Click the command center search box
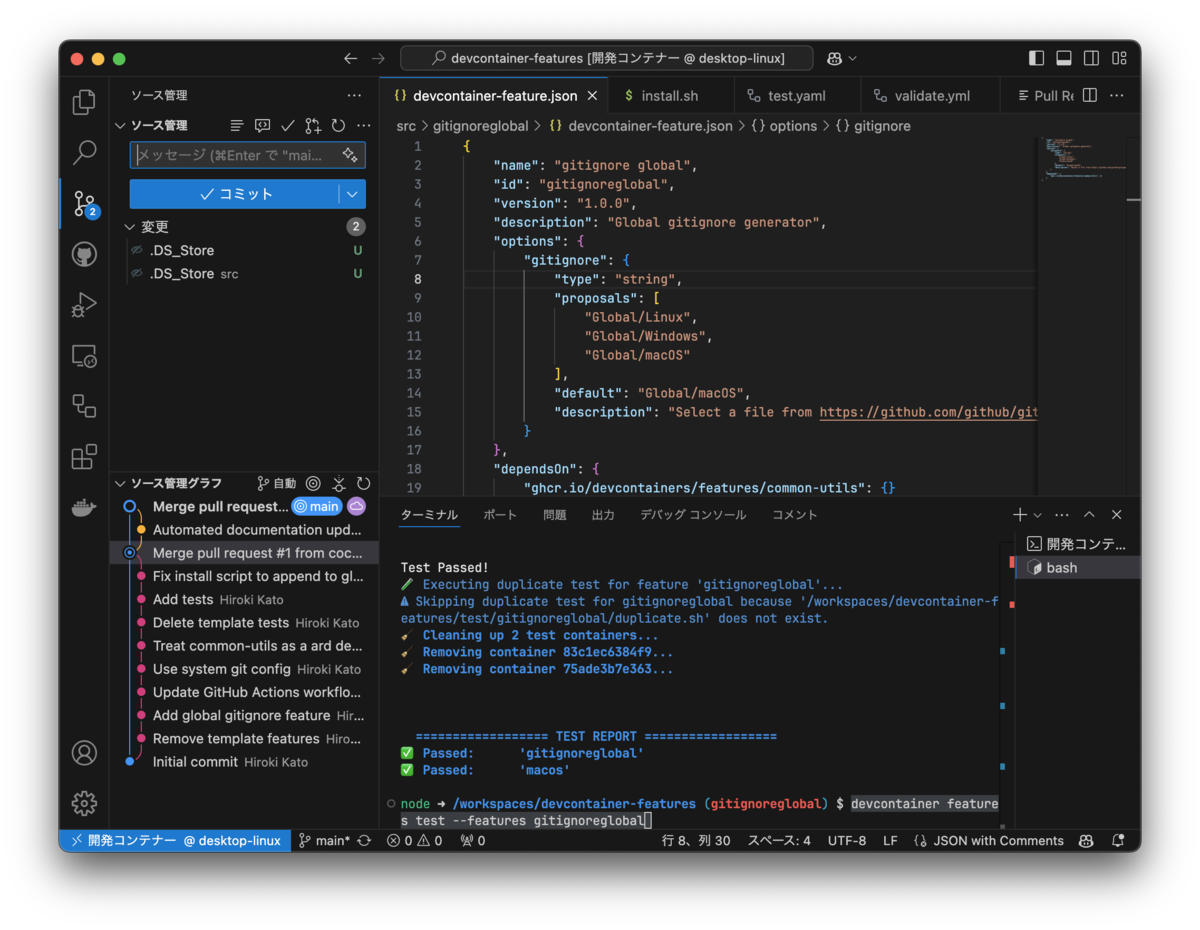 click(x=607, y=59)
